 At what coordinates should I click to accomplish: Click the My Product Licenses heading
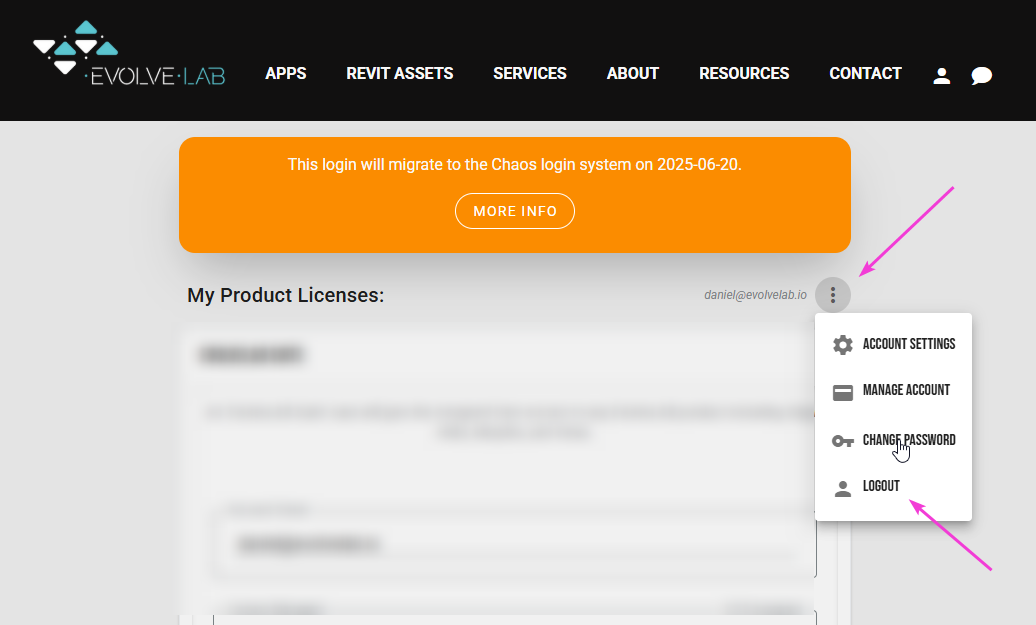coord(285,295)
